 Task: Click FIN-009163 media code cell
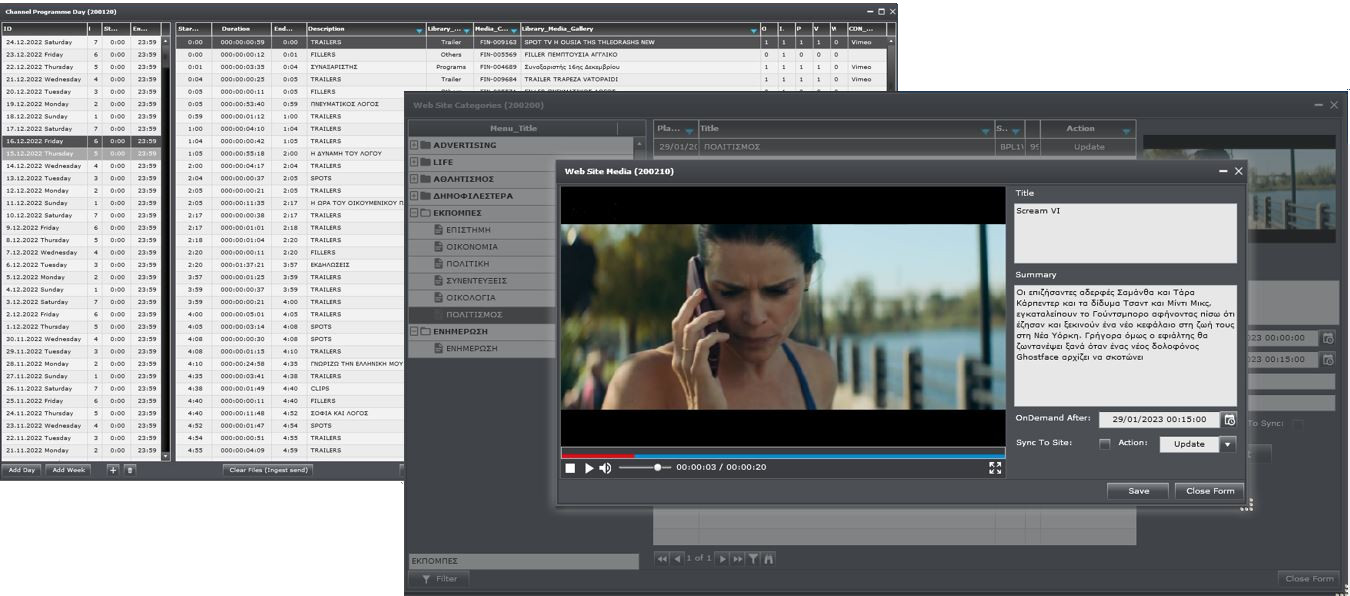click(x=497, y=42)
